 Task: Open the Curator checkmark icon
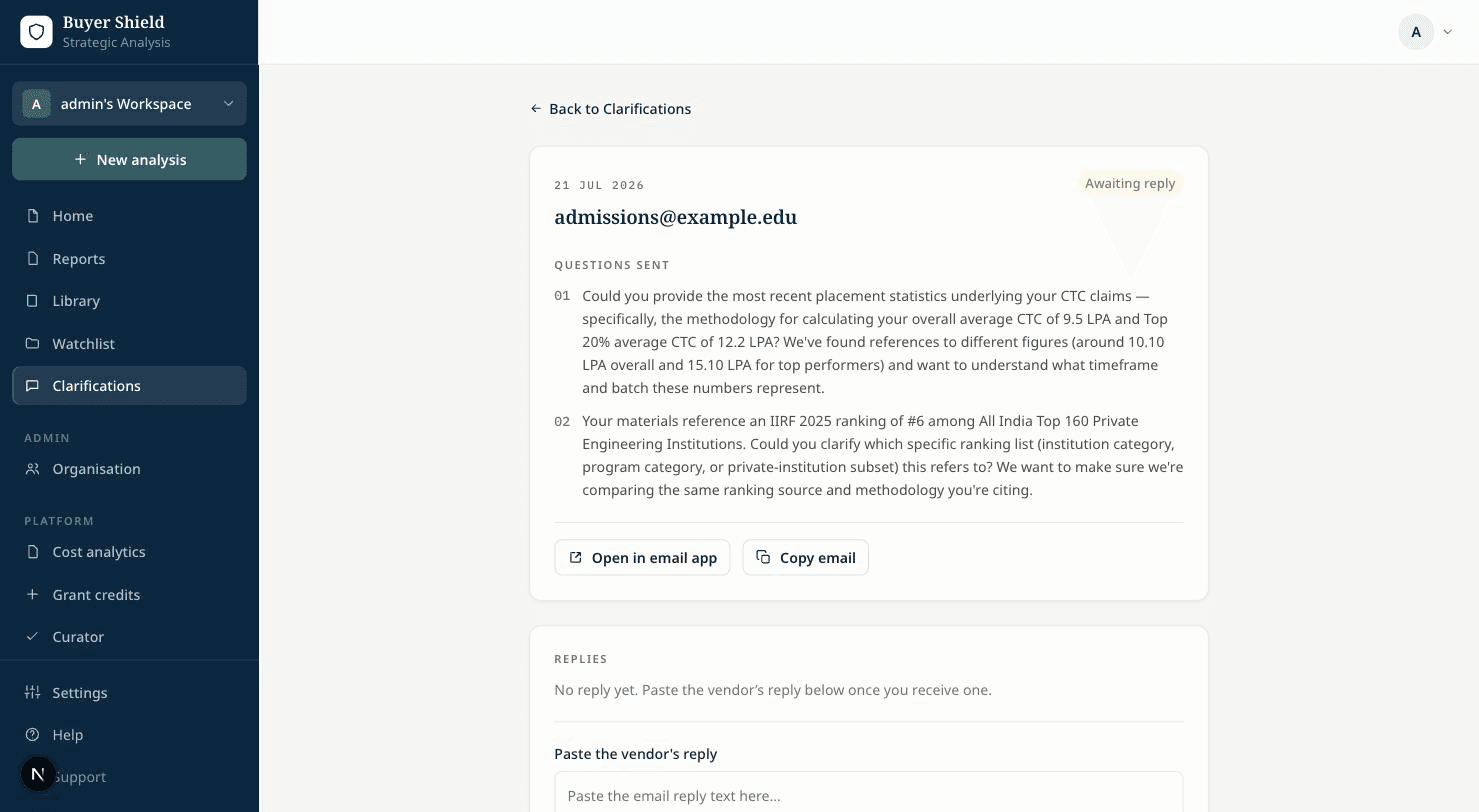[33, 637]
